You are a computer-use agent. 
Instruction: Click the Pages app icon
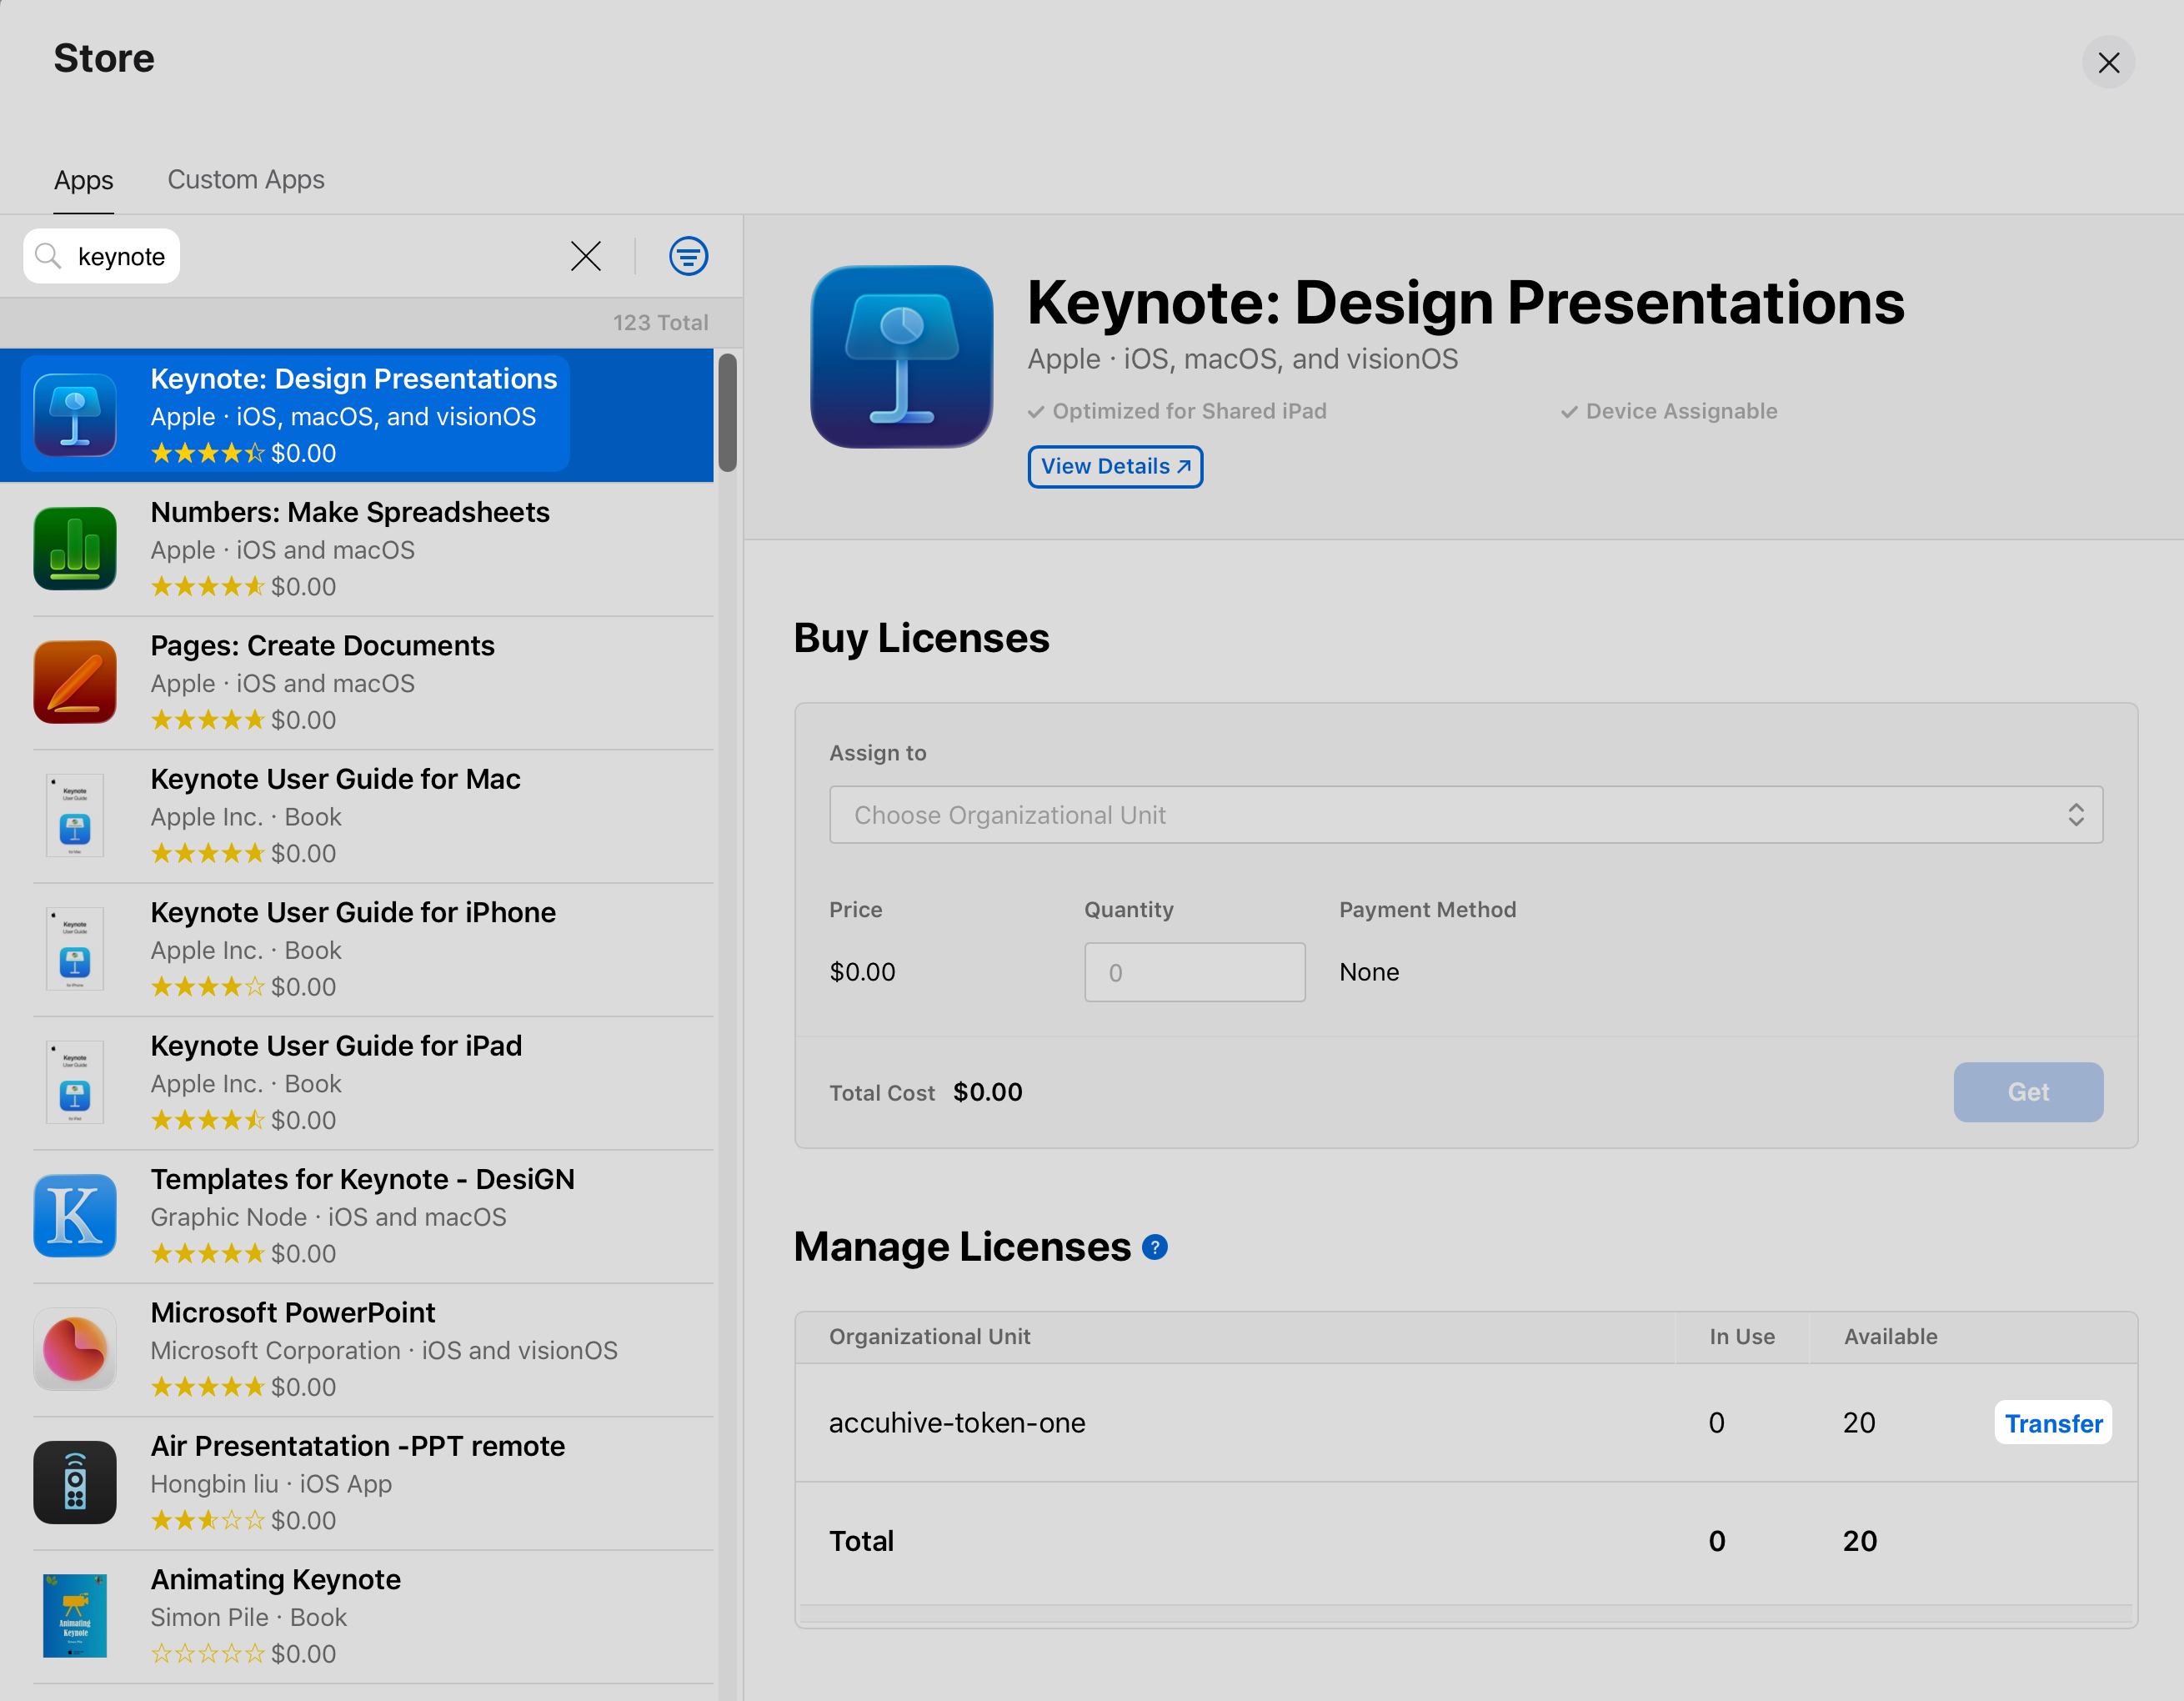coord(75,682)
